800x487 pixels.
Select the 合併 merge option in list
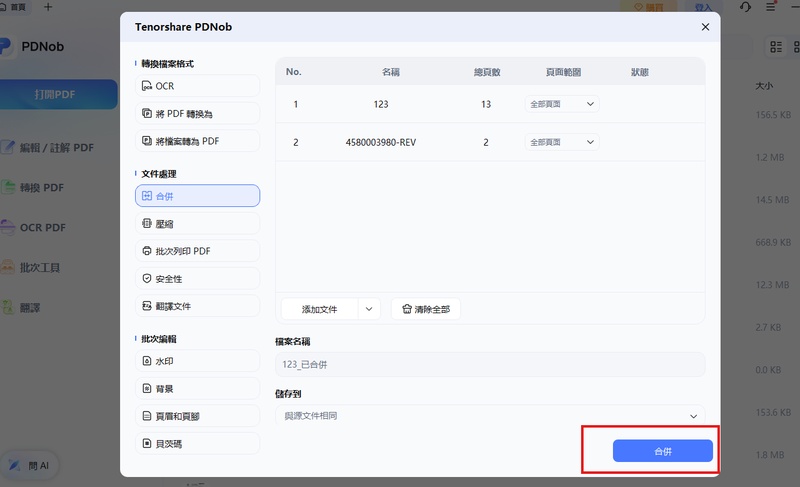click(x=197, y=196)
